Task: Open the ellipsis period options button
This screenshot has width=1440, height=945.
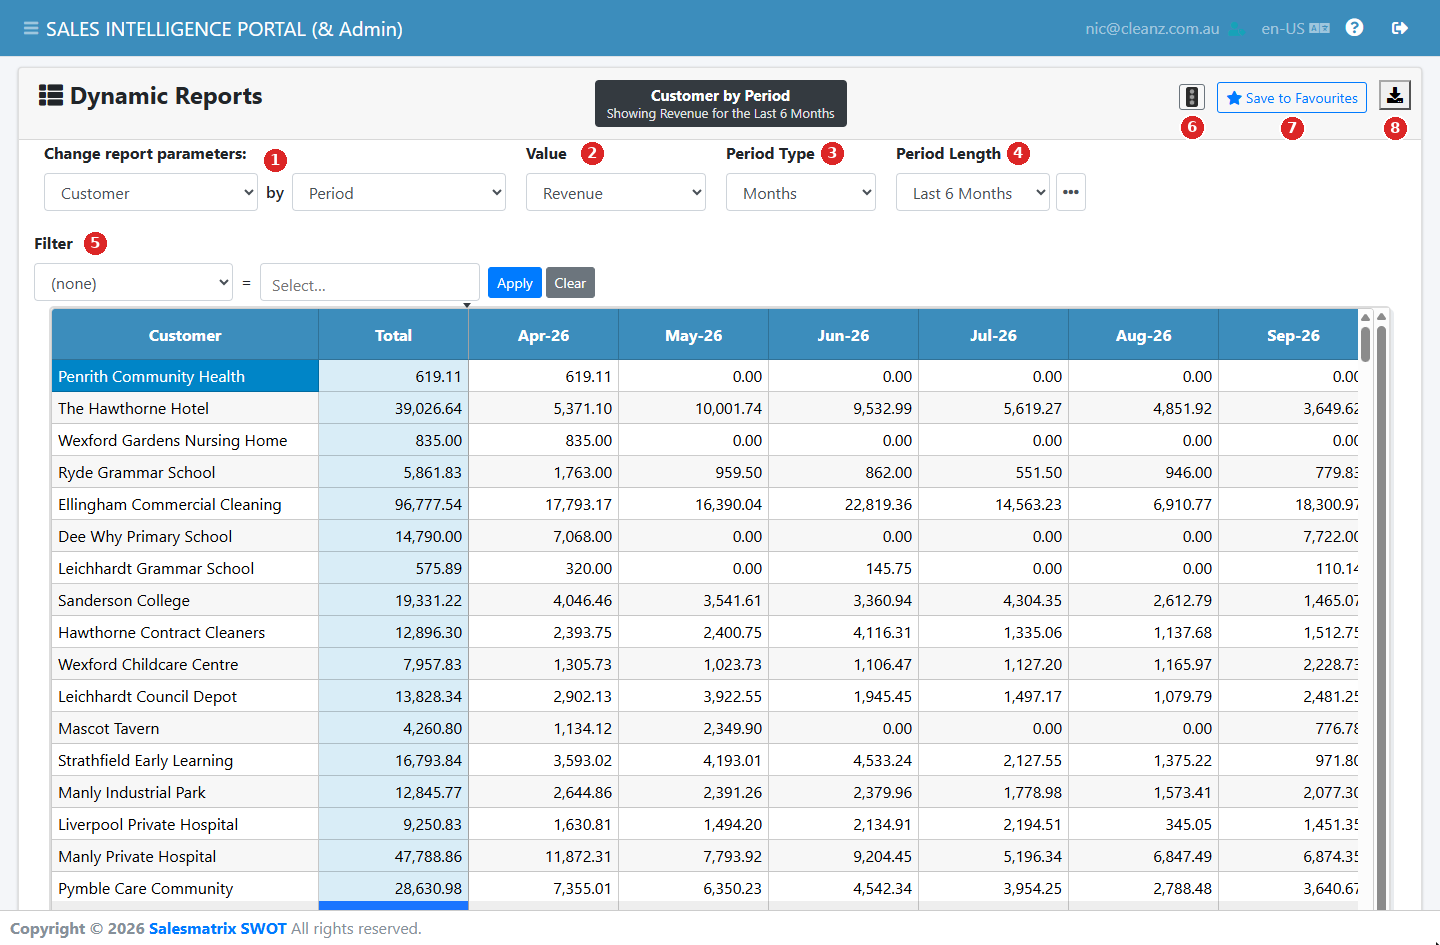Action: click(x=1071, y=192)
